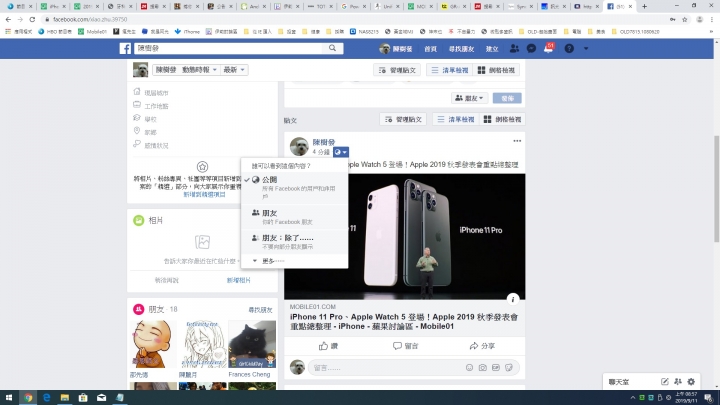
Task: Open chat settings gear icon
Action: pyautogui.click(x=691, y=382)
